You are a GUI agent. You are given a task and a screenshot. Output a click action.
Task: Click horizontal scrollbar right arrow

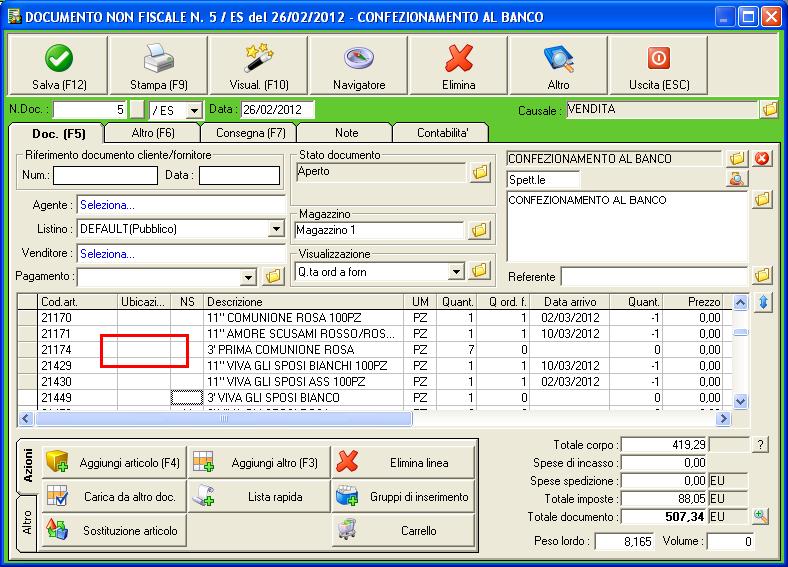(723, 418)
